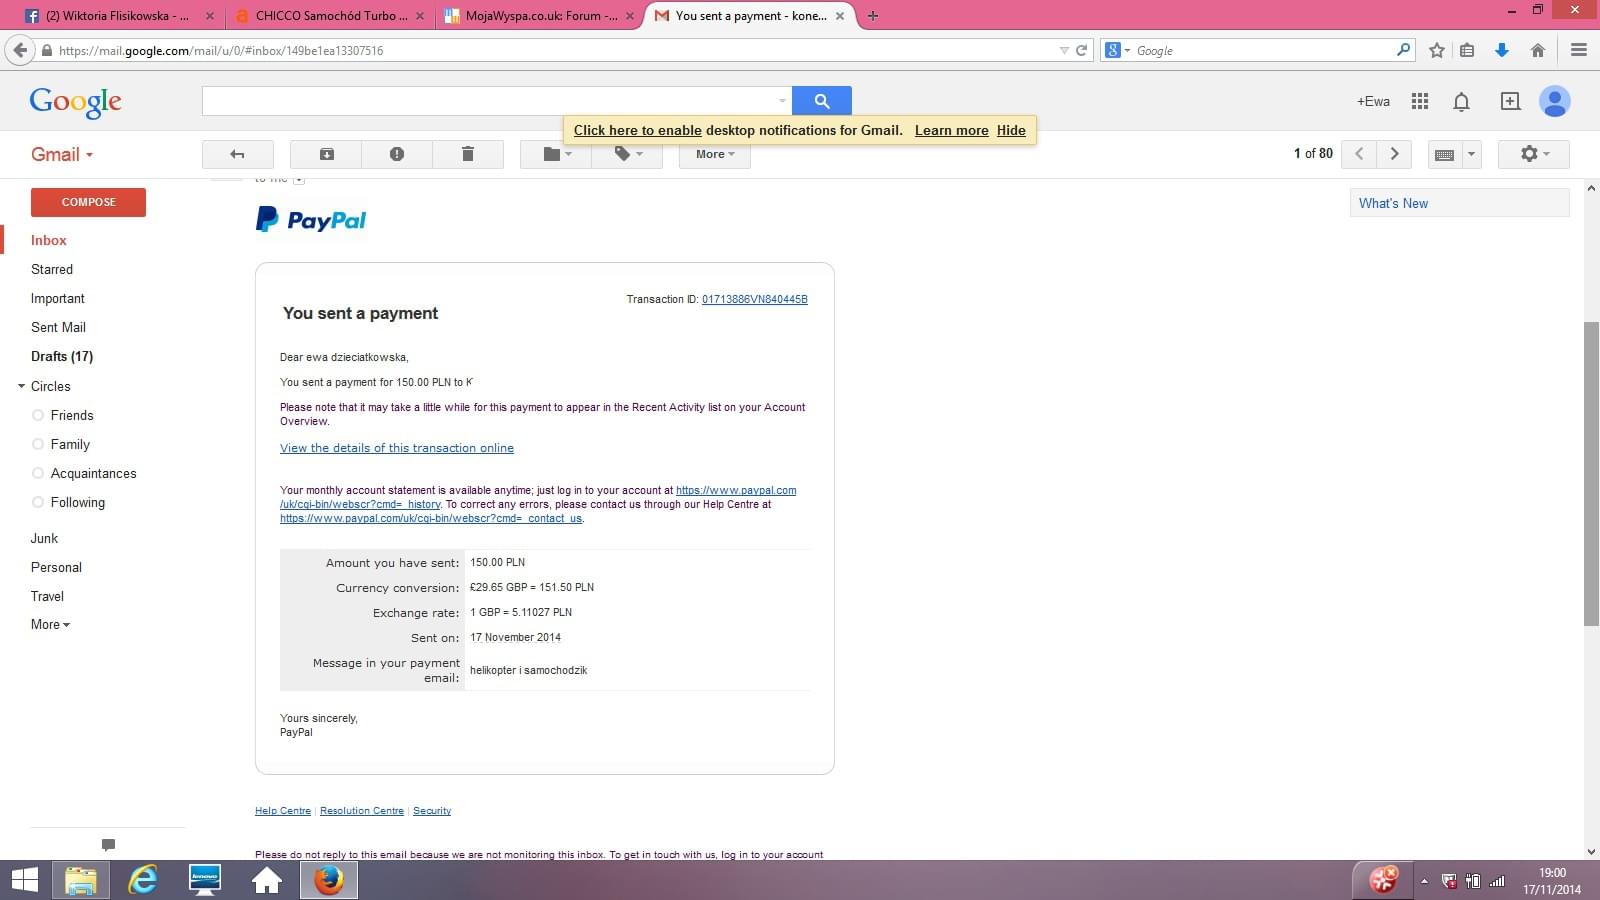Open the More actions dropdown
The image size is (1600, 900).
[x=715, y=154]
